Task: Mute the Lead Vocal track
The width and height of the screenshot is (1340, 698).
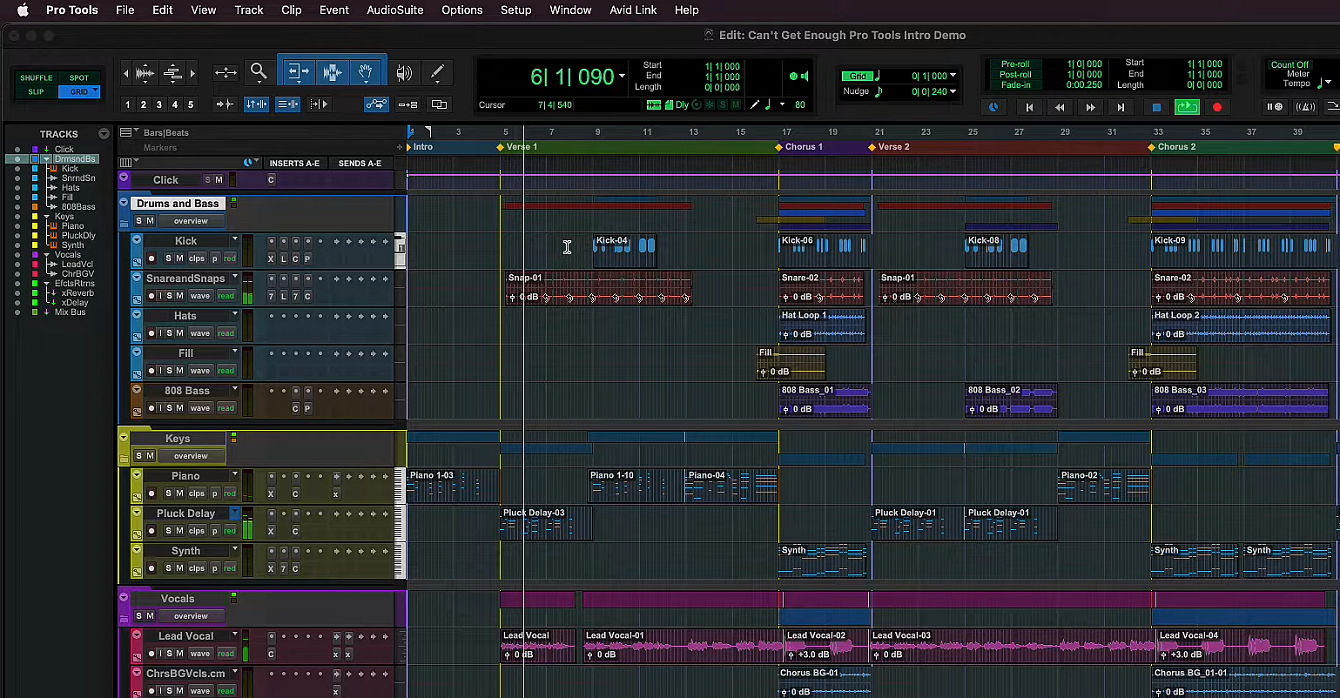Action: pyautogui.click(x=179, y=654)
